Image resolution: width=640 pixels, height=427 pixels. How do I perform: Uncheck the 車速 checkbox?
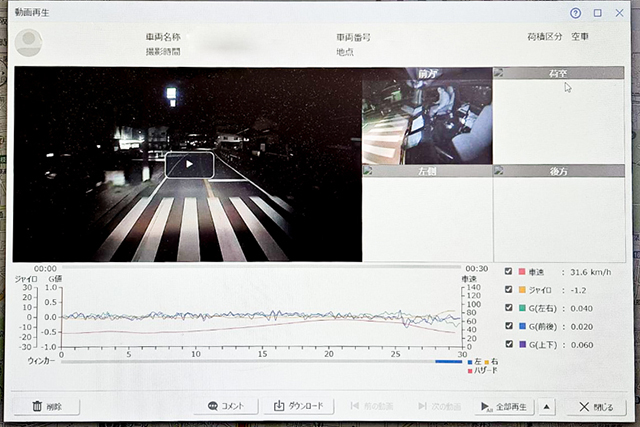point(509,272)
